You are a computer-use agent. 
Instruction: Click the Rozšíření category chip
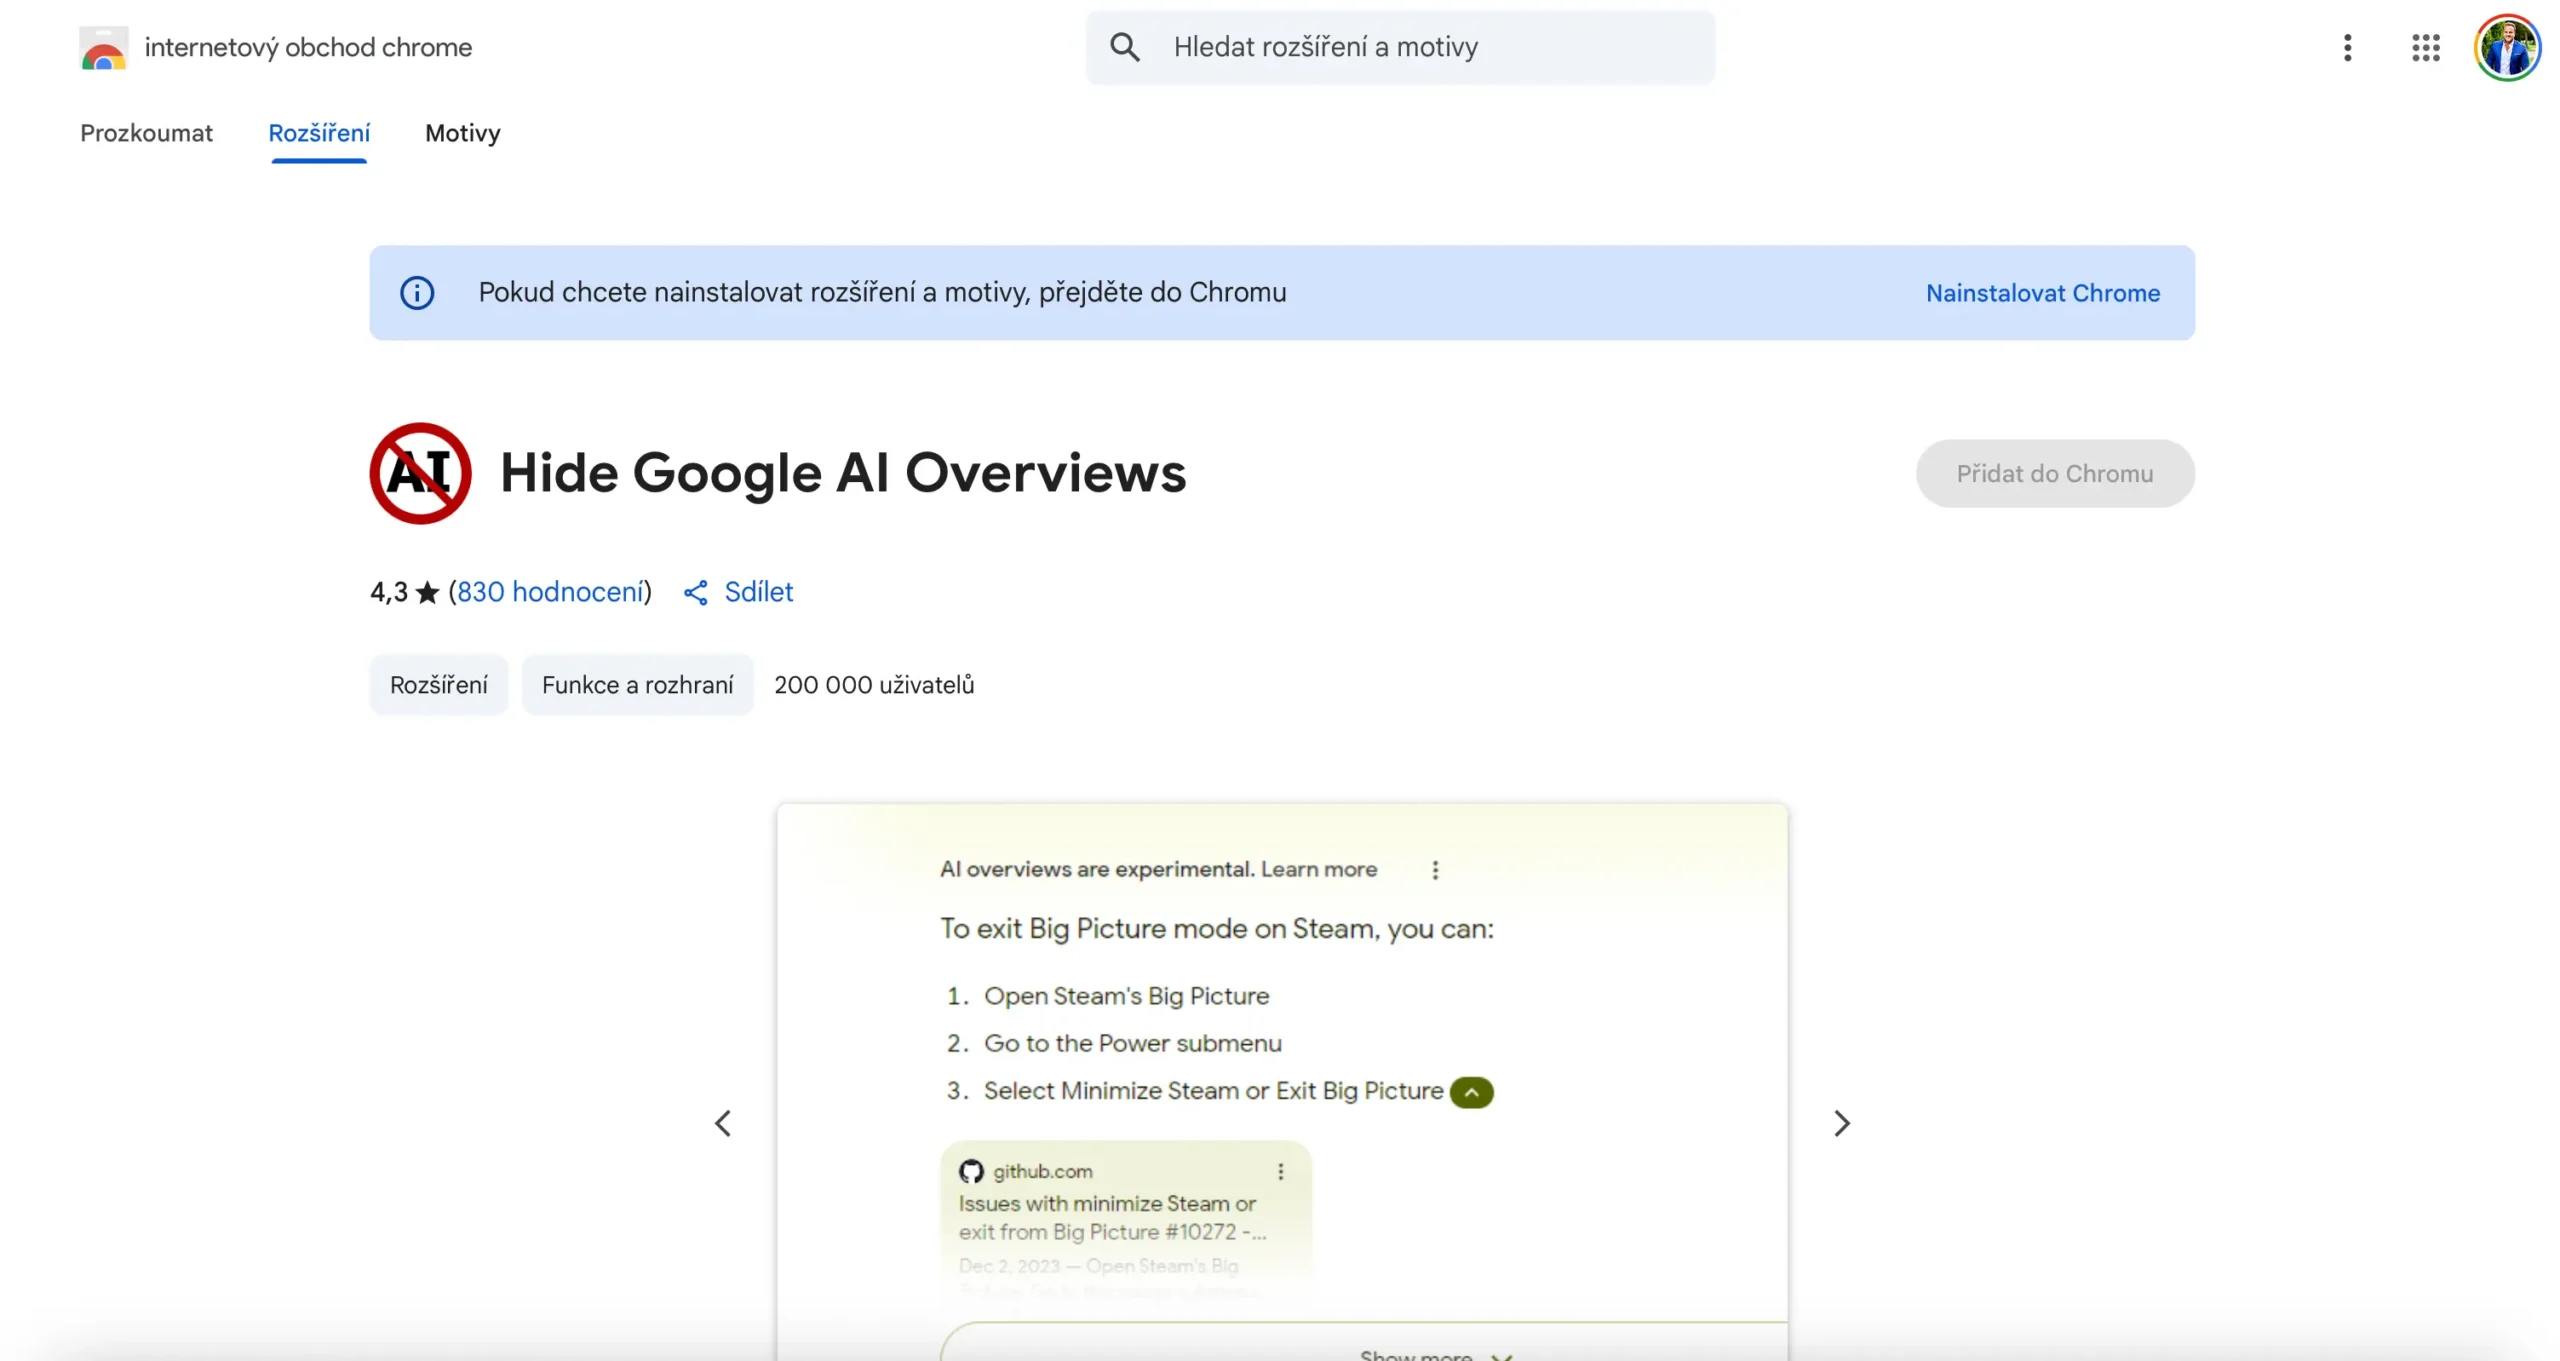438,684
